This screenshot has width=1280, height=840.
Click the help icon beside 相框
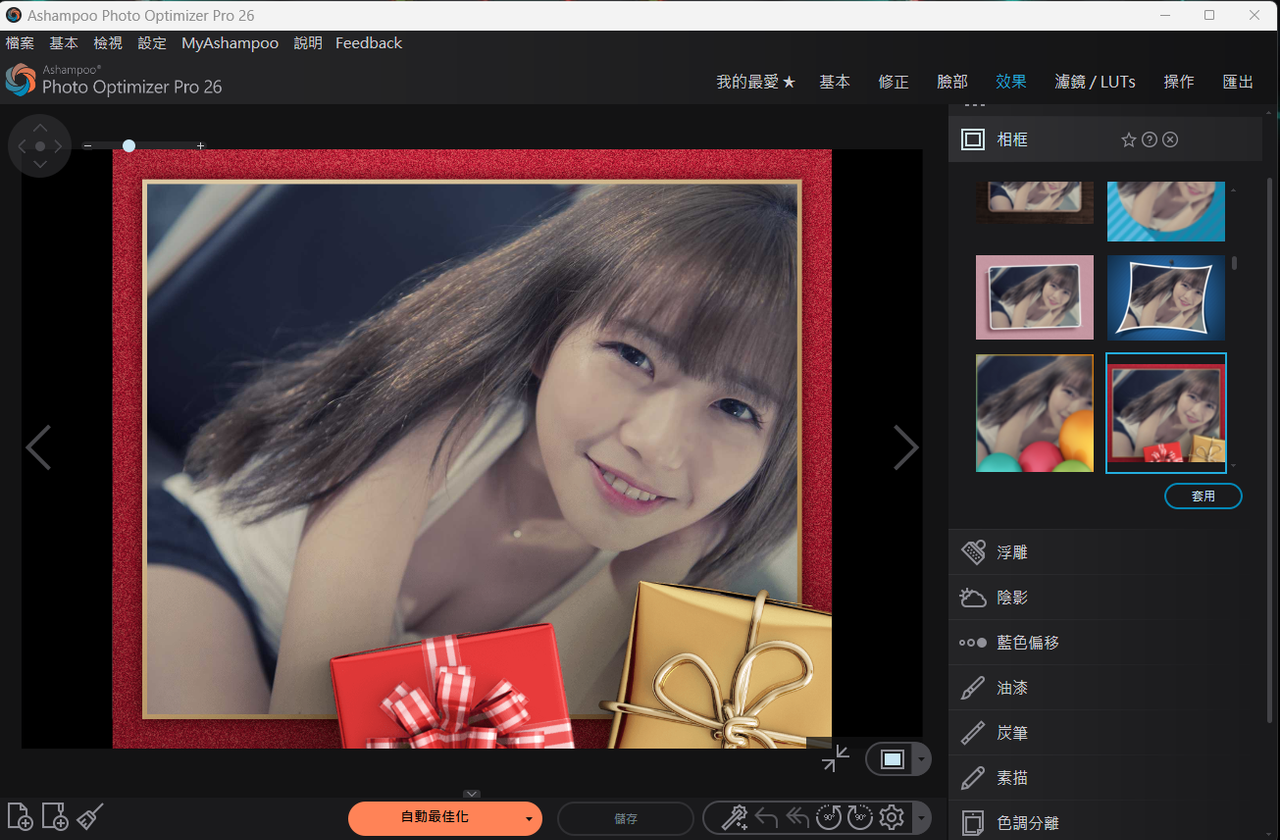tap(1150, 140)
